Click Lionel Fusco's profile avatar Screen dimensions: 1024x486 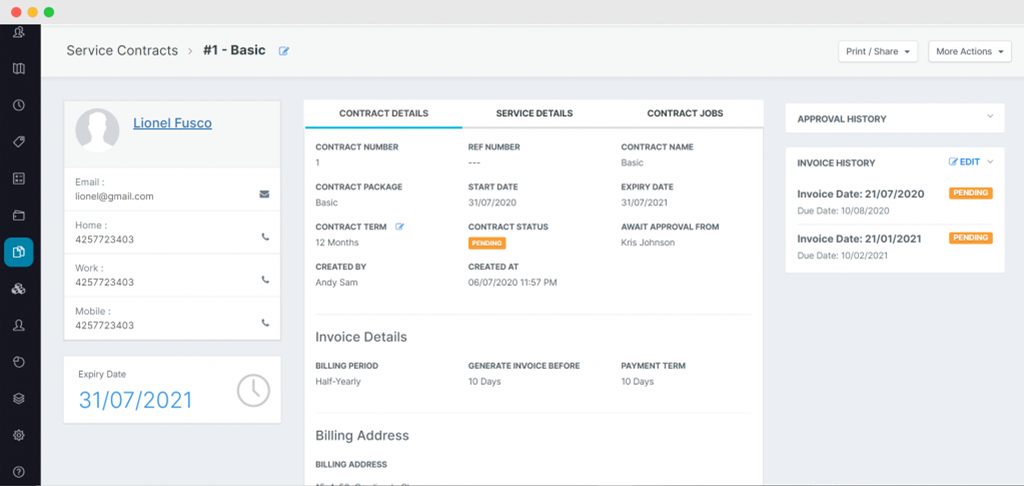pyautogui.click(x=97, y=130)
